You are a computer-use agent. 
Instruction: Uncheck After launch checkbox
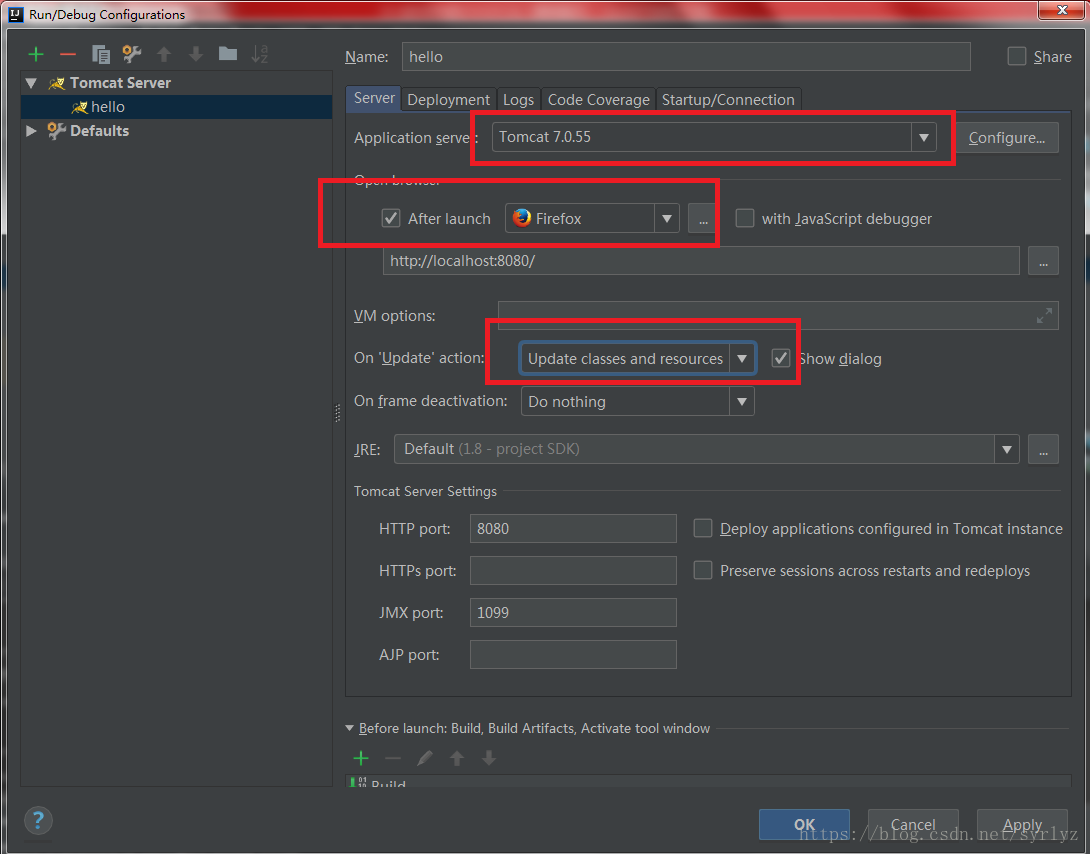[x=391, y=219]
